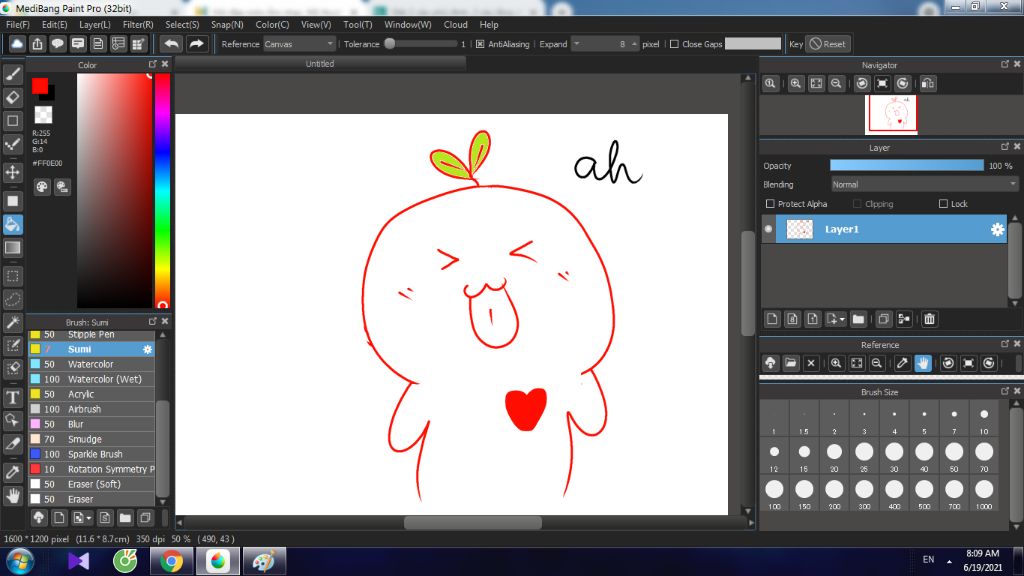Select the Sparkle Brush

click(92, 455)
